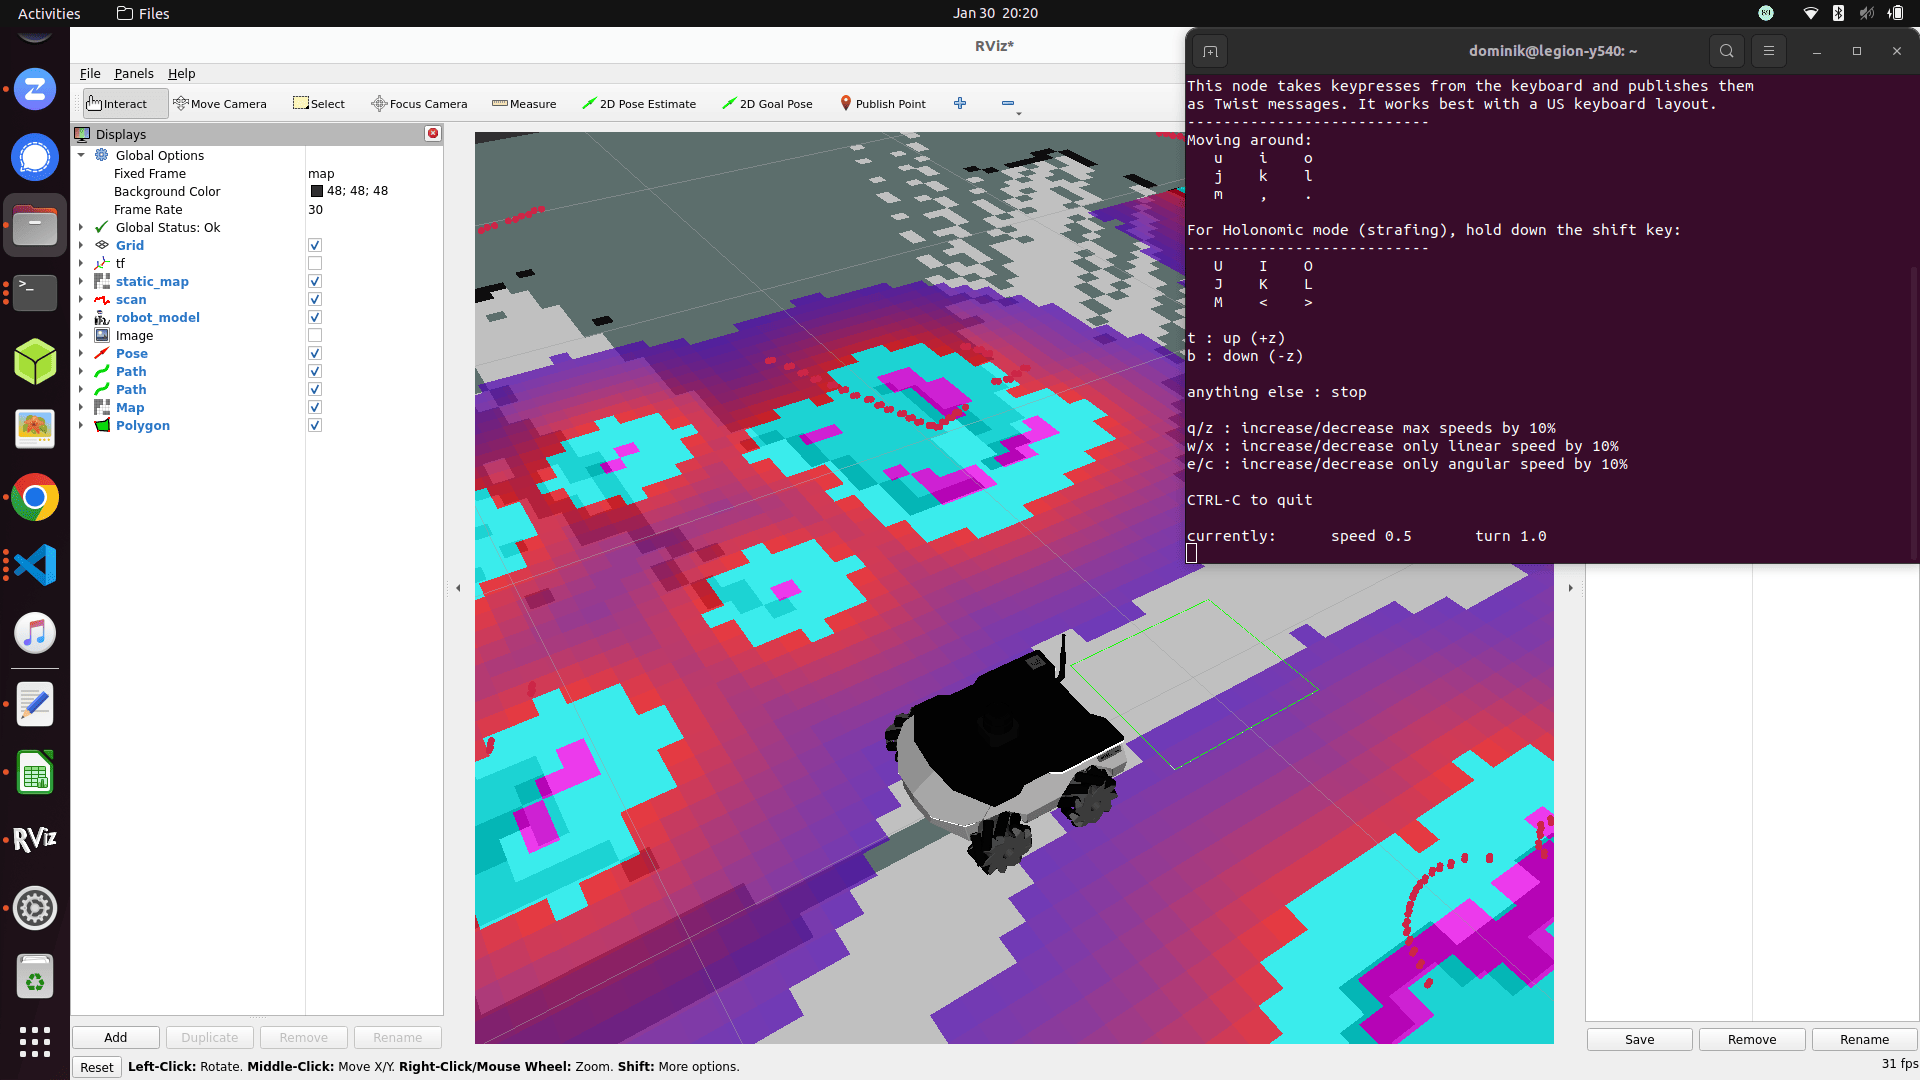Expand the Global Status tree node
This screenshot has width=1920, height=1080.
pos(81,228)
